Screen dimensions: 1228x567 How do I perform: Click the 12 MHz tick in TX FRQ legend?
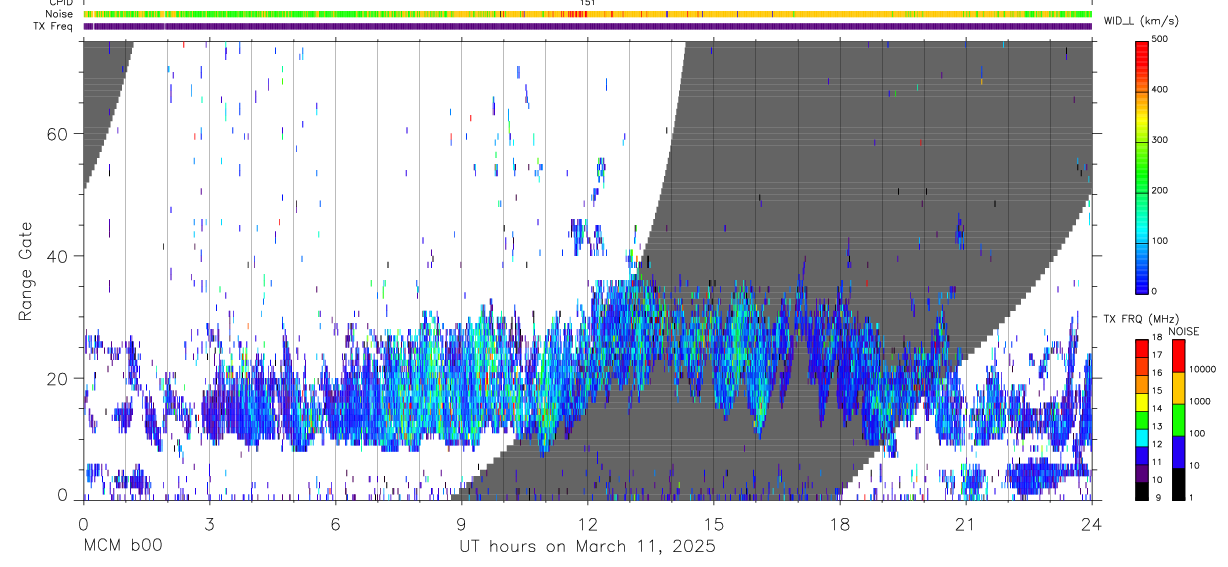[1159, 445]
